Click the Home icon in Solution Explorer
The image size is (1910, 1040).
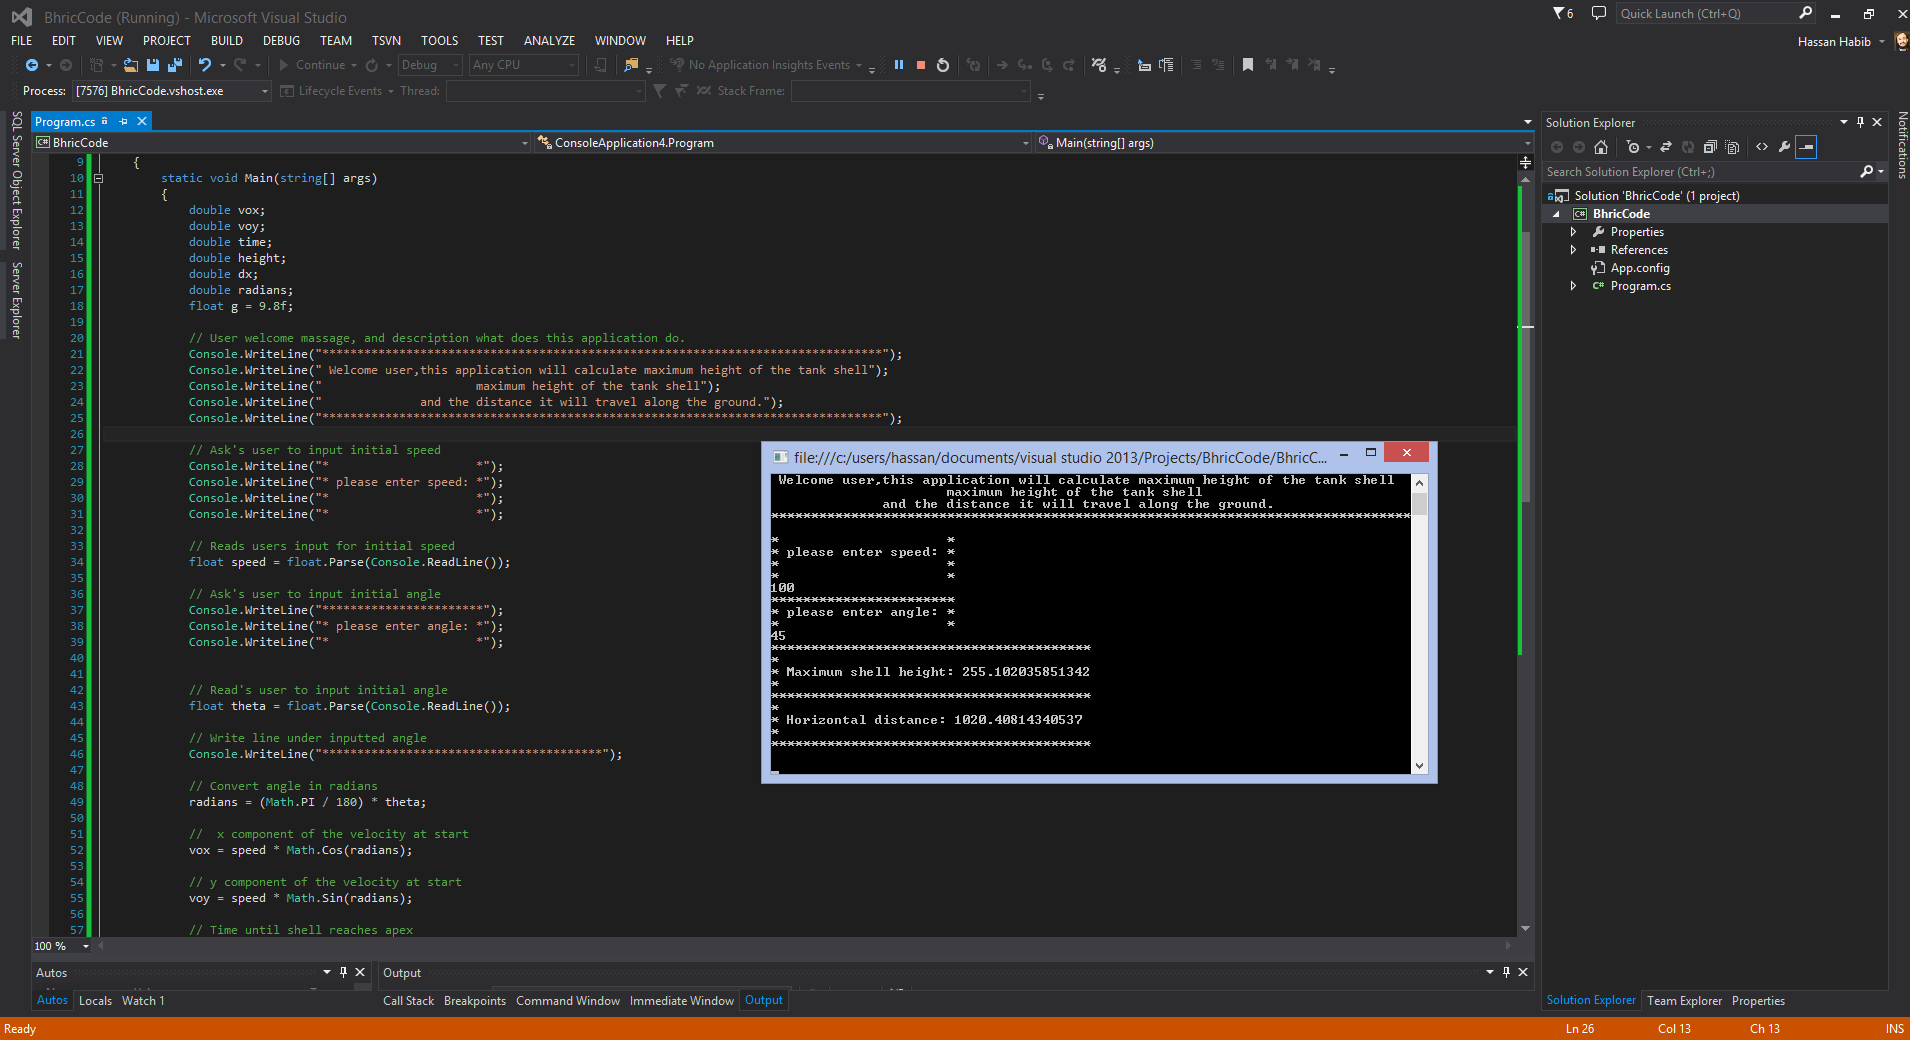pyautogui.click(x=1601, y=147)
